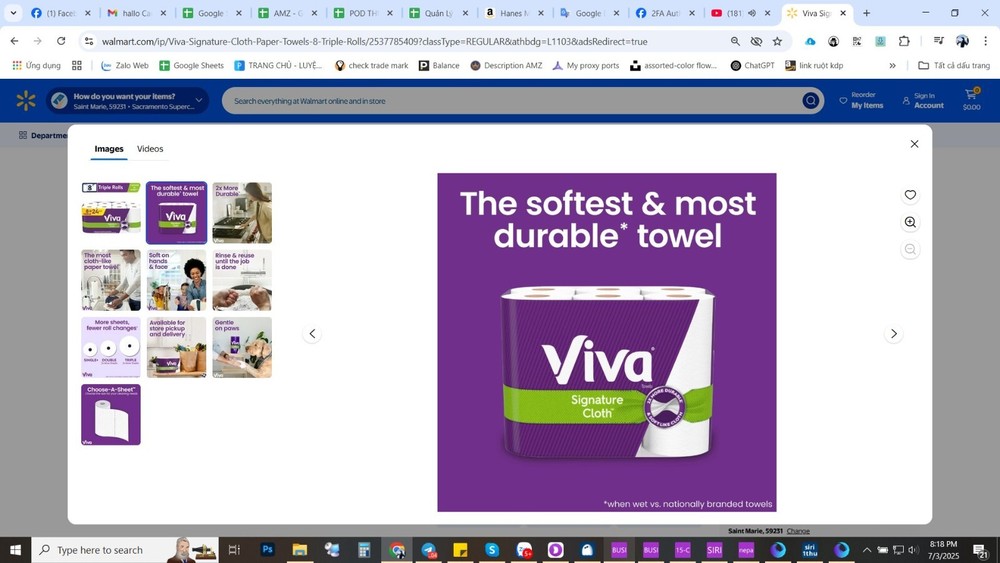The height and width of the screenshot is (563, 1000).
Task: Open Chrome's tab search dropdown
Action: pos(13,13)
